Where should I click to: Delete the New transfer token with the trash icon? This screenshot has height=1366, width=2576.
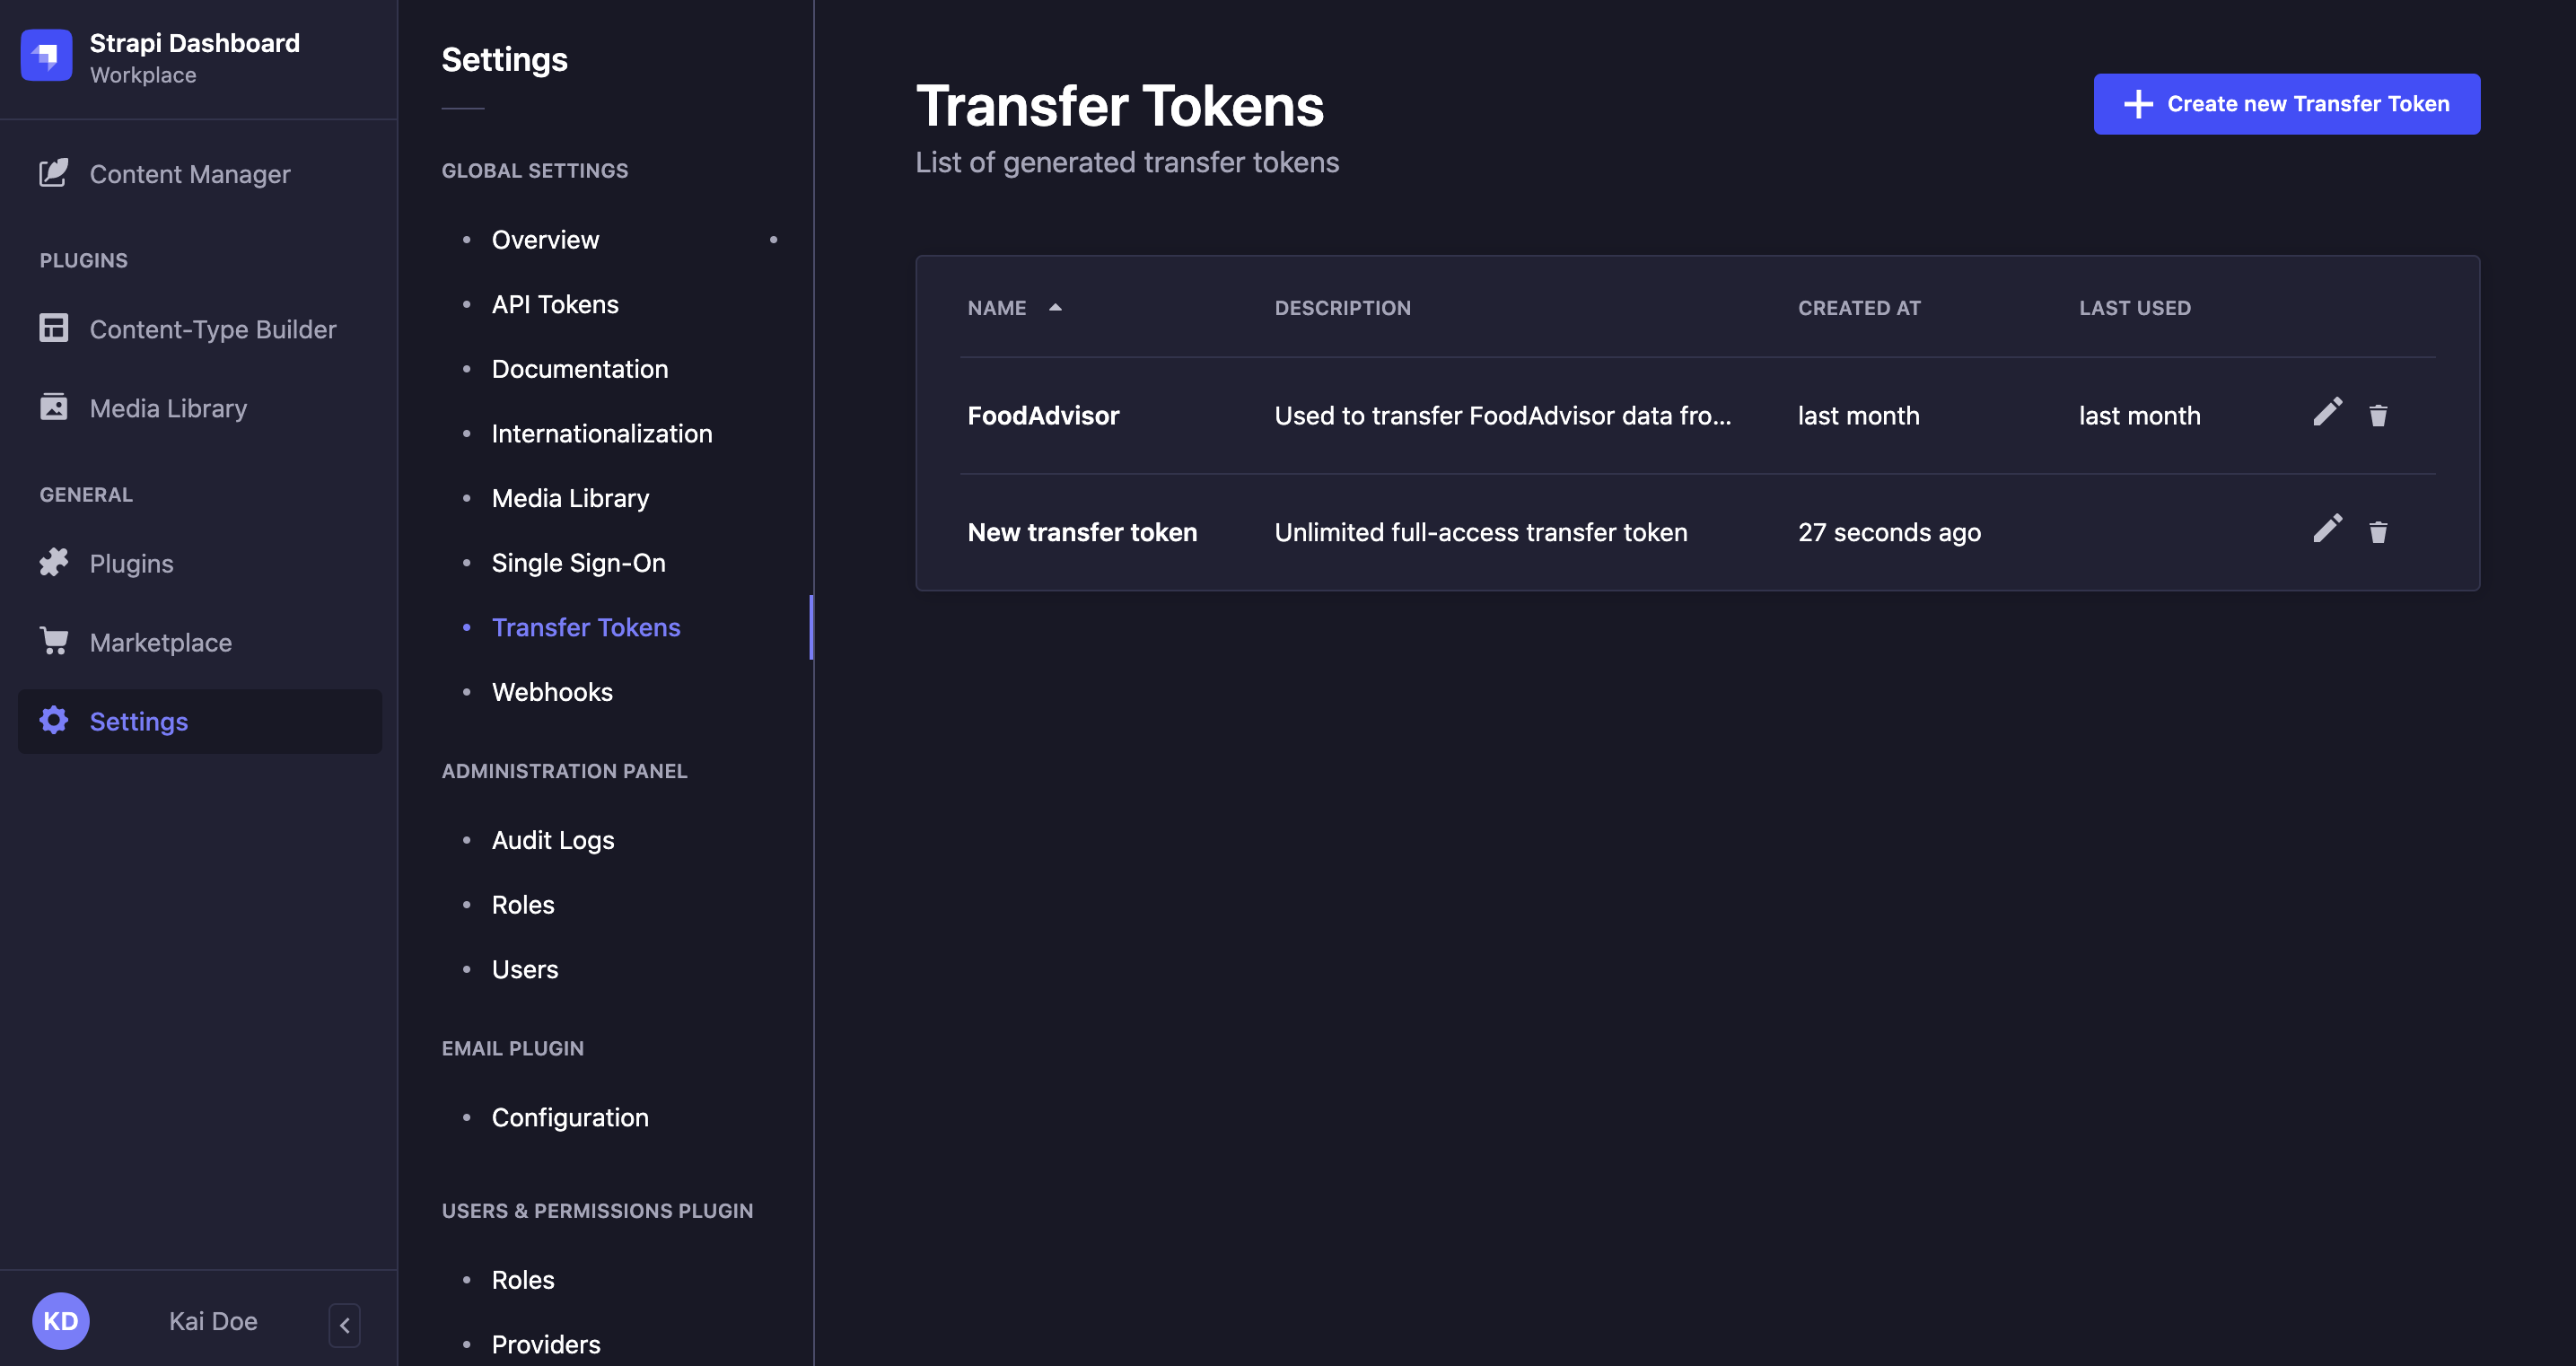(2378, 531)
